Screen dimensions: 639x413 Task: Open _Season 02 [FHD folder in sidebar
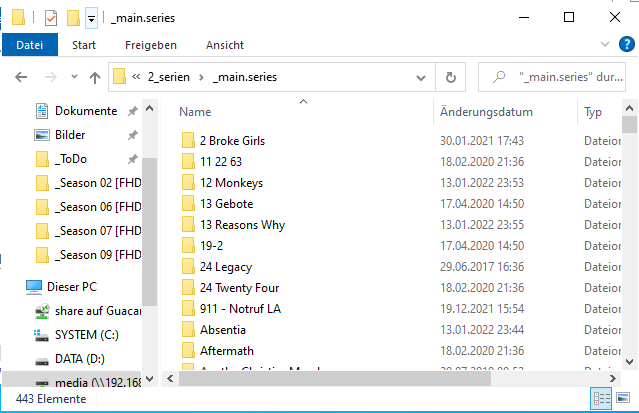tap(98, 183)
